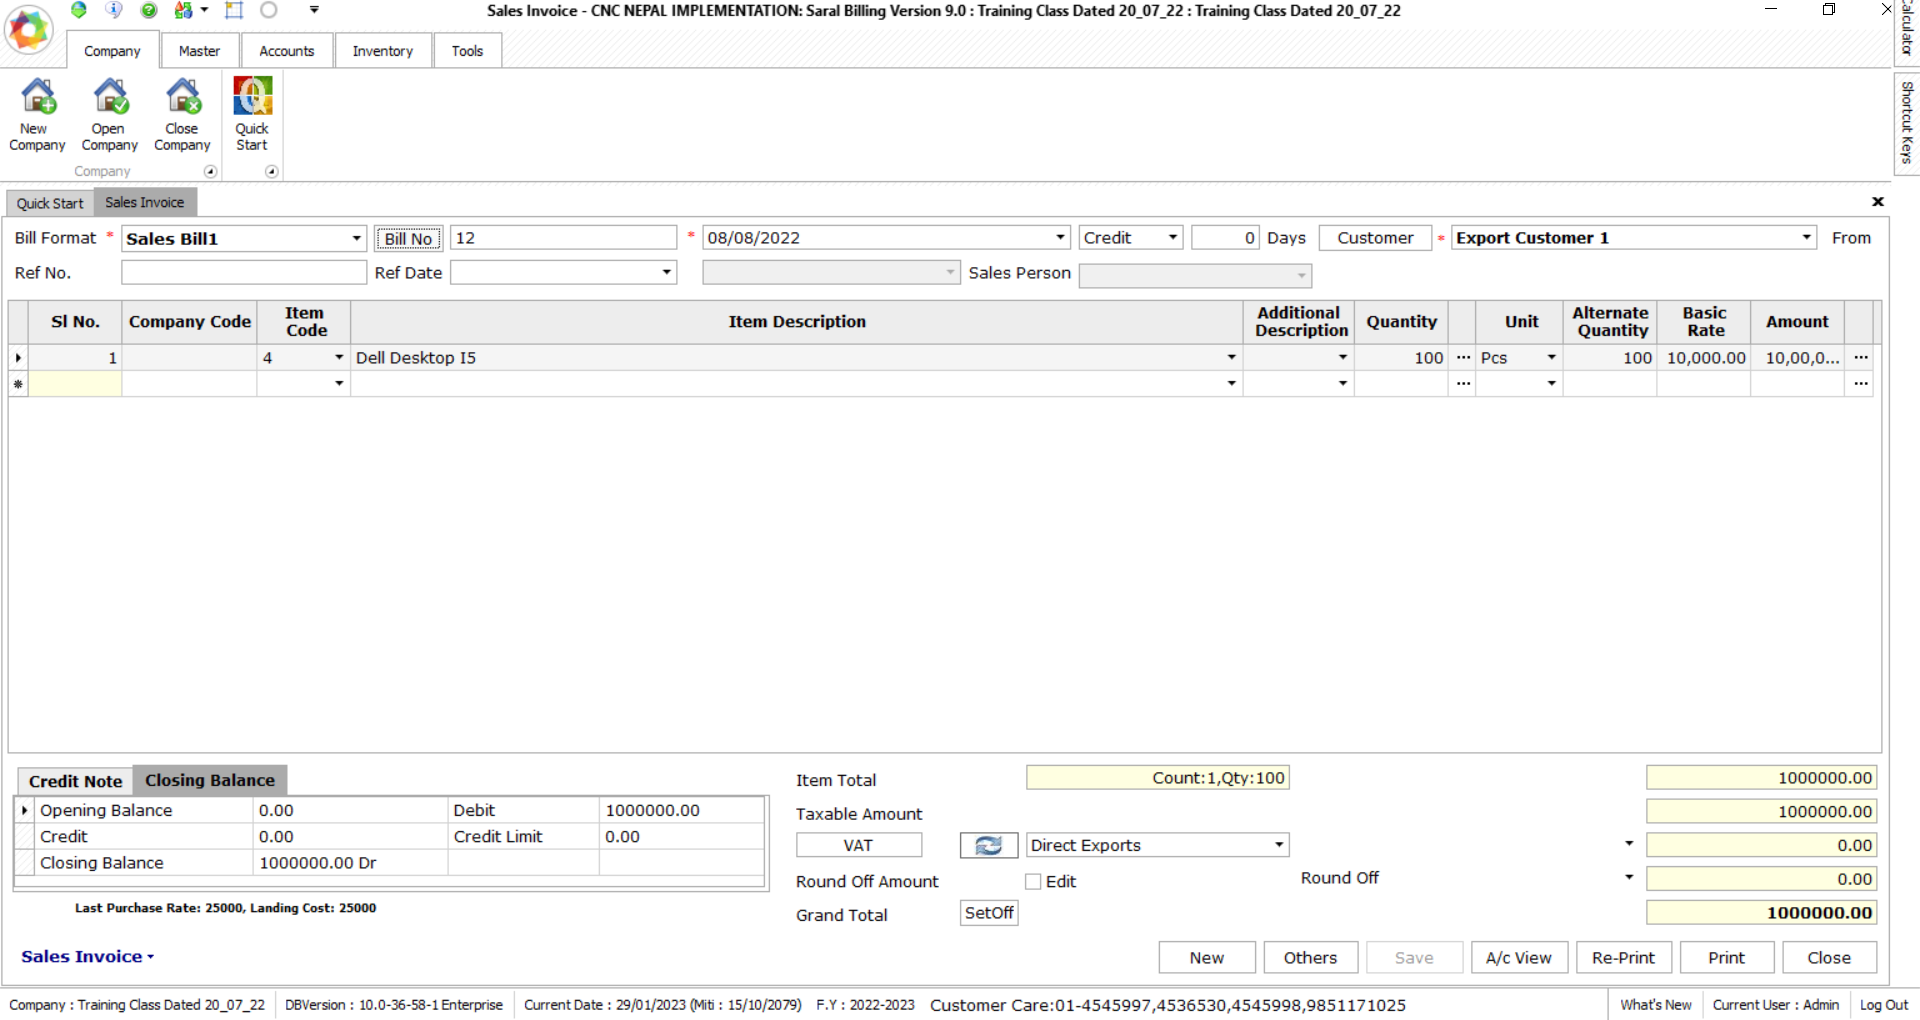The height and width of the screenshot is (1020, 1920).
Task: Open the Ref Date calendar picker
Action: [x=666, y=272]
